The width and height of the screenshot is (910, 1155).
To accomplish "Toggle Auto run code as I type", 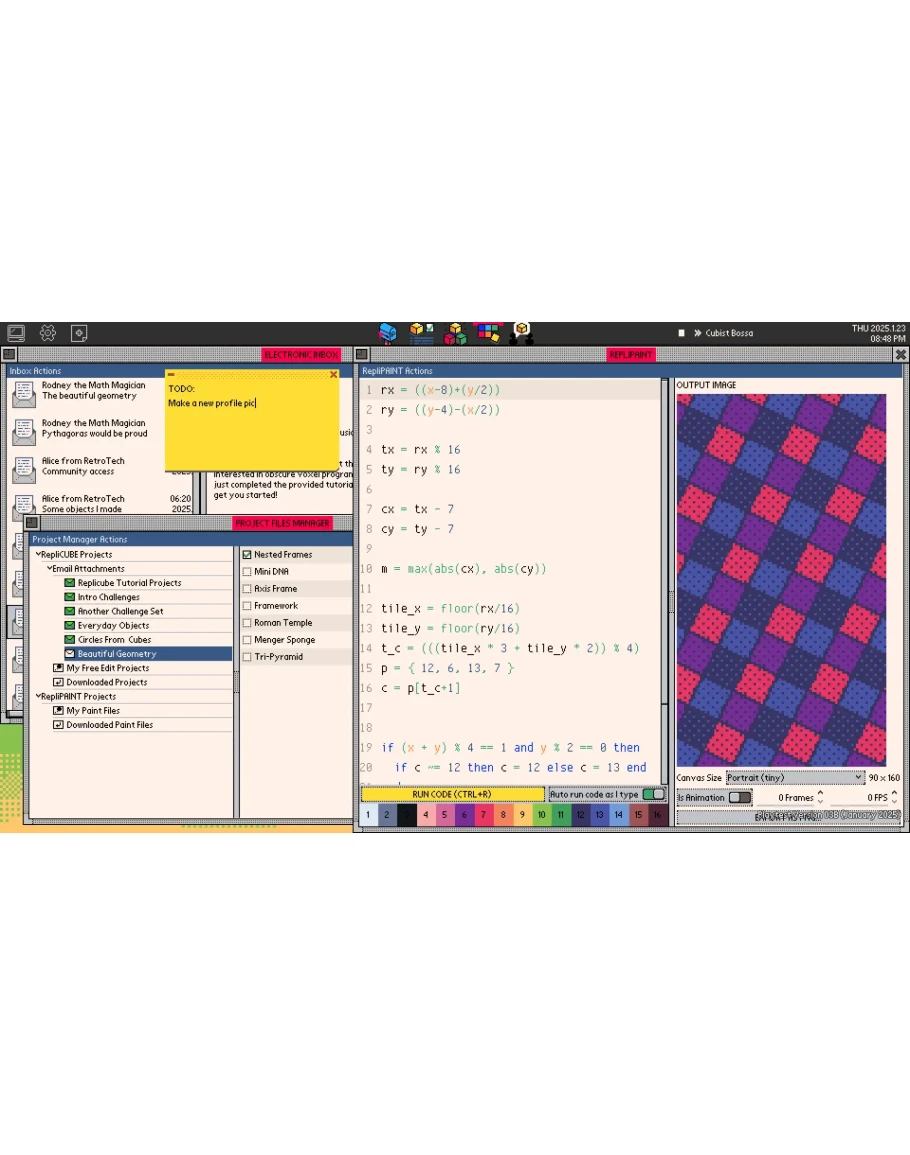I will [652, 794].
